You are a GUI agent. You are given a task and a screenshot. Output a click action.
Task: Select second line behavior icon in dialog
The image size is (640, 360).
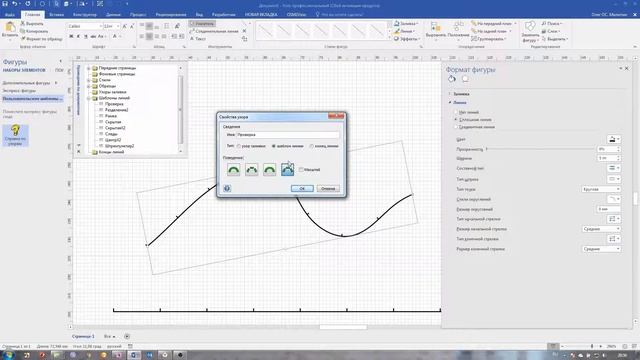click(x=251, y=169)
